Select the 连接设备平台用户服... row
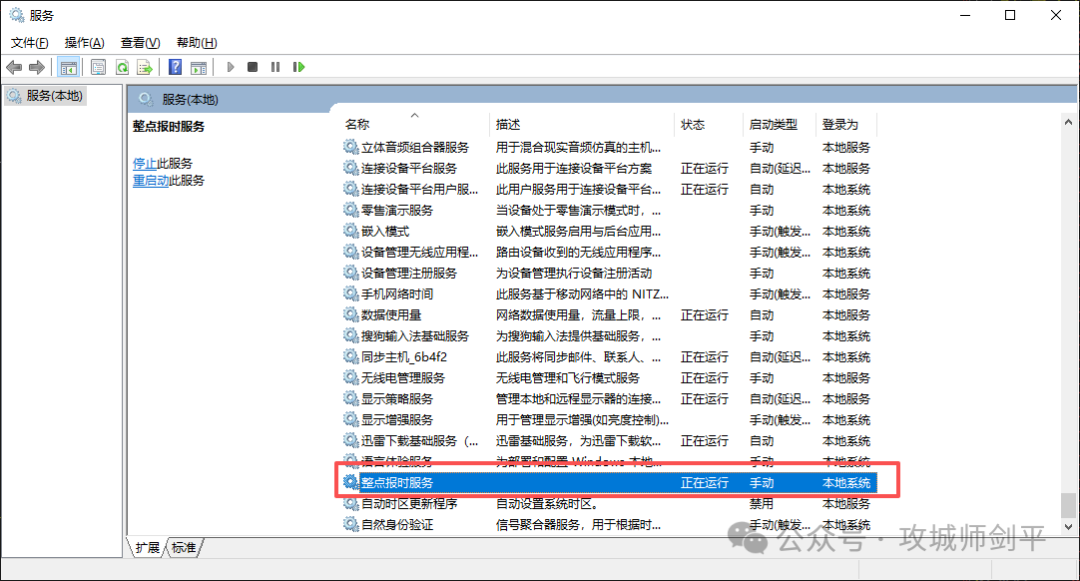This screenshot has height=581, width=1080. tap(610, 189)
